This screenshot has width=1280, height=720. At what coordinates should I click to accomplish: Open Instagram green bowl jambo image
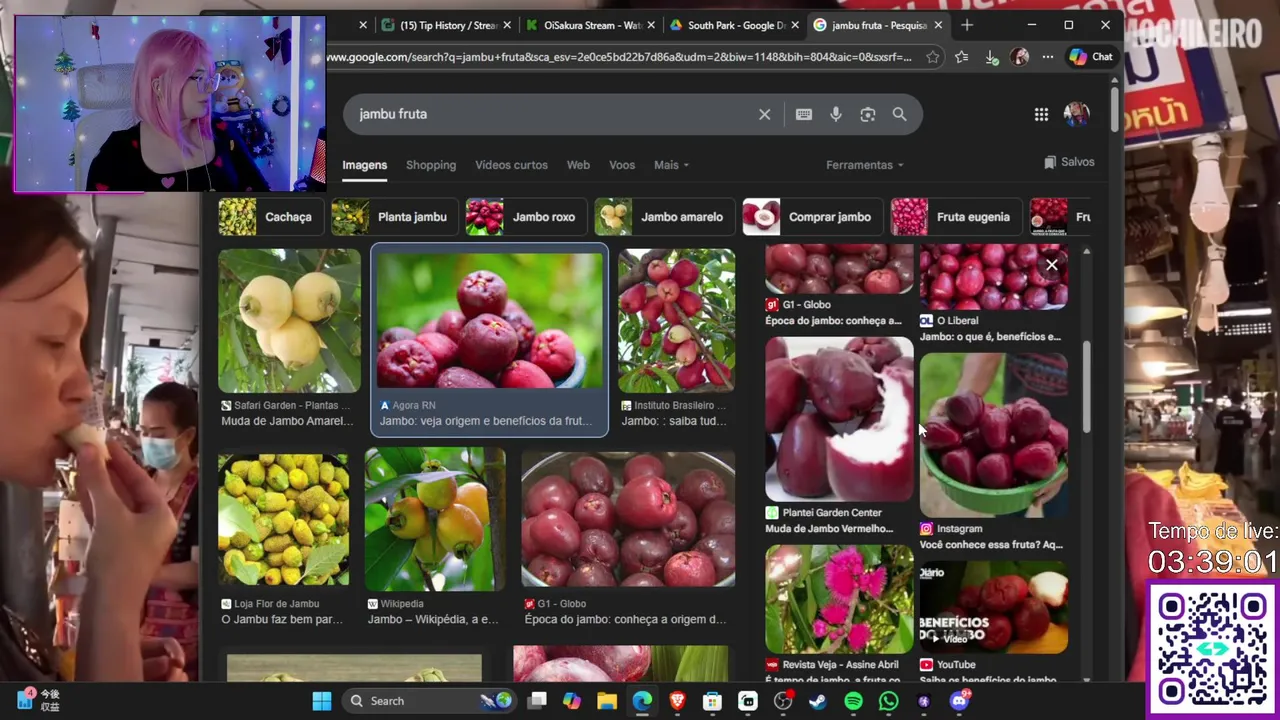pos(993,435)
